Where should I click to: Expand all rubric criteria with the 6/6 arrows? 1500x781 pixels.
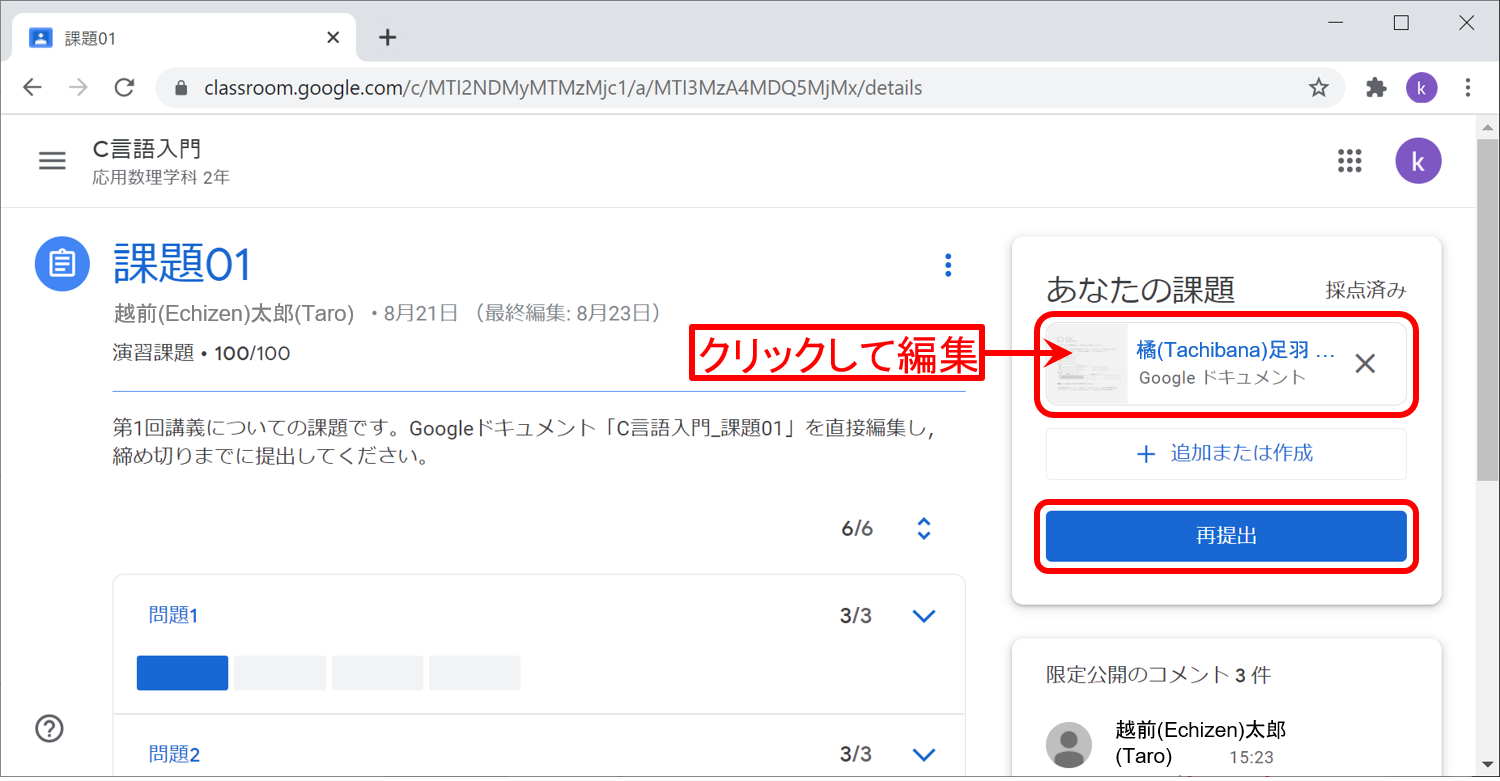[x=924, y=529]
